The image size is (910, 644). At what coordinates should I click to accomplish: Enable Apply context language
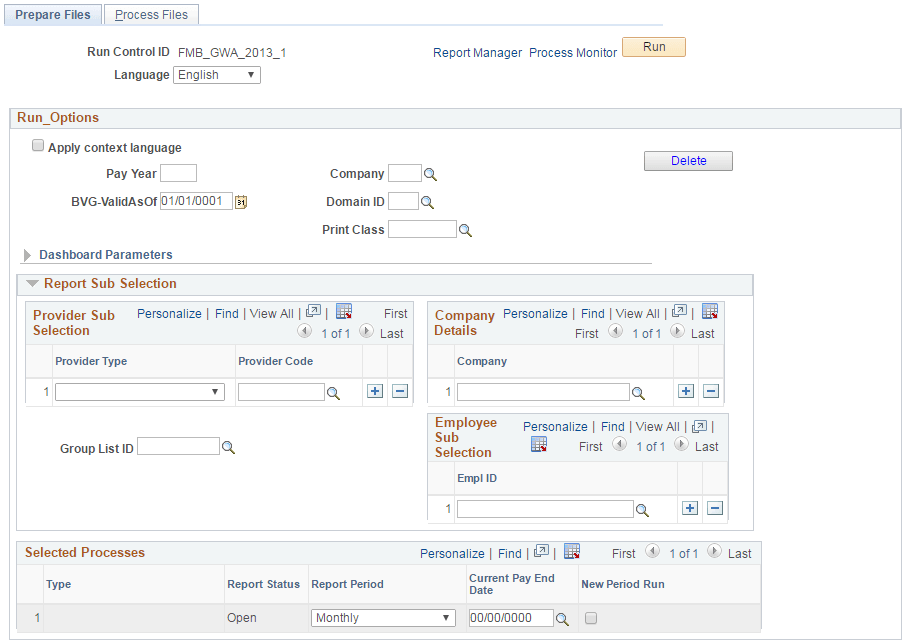[x=37, y=144]
